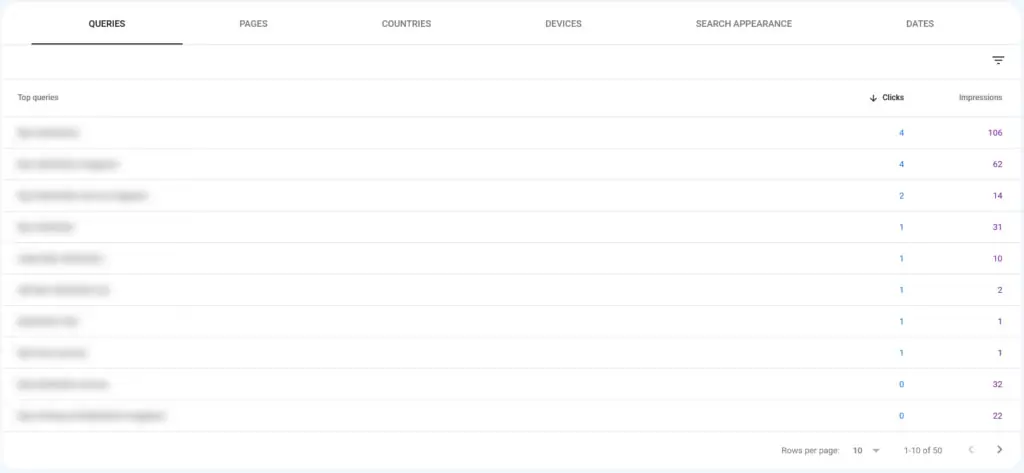
Task: Switch to the Queries tab
Action: [106, 24]
